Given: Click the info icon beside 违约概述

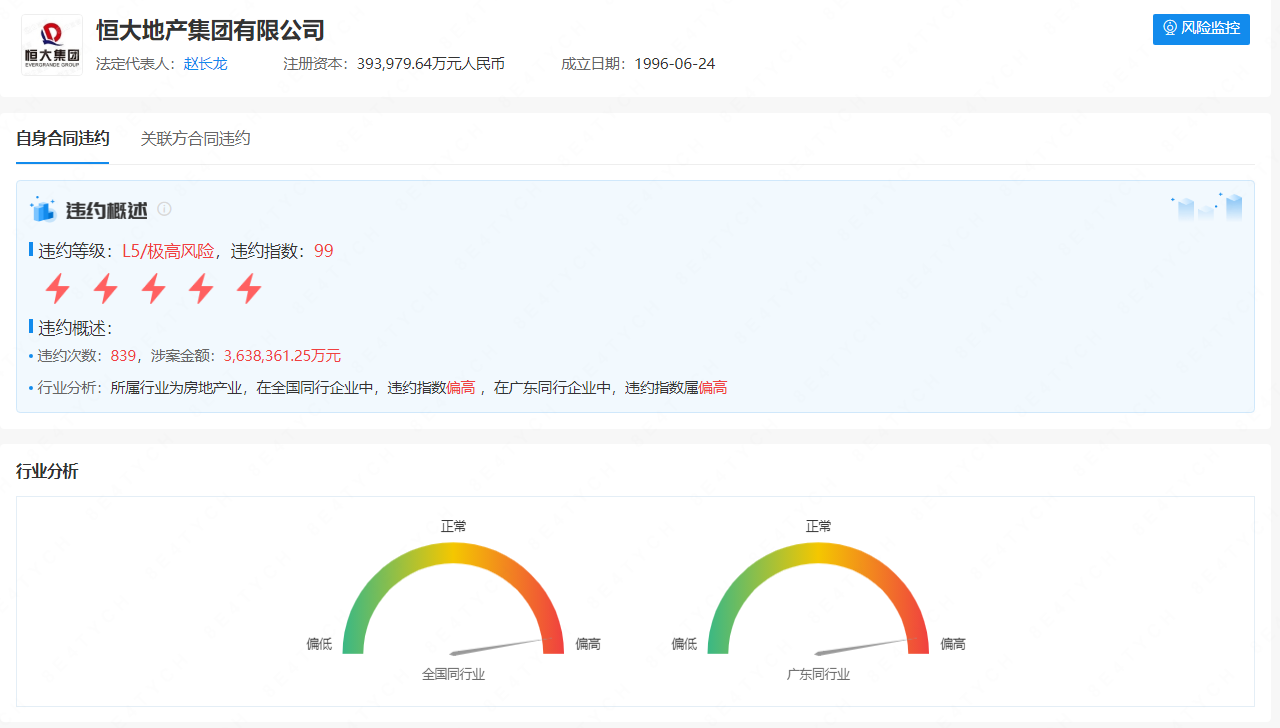Looking at the screenshot, I should 164,209.
